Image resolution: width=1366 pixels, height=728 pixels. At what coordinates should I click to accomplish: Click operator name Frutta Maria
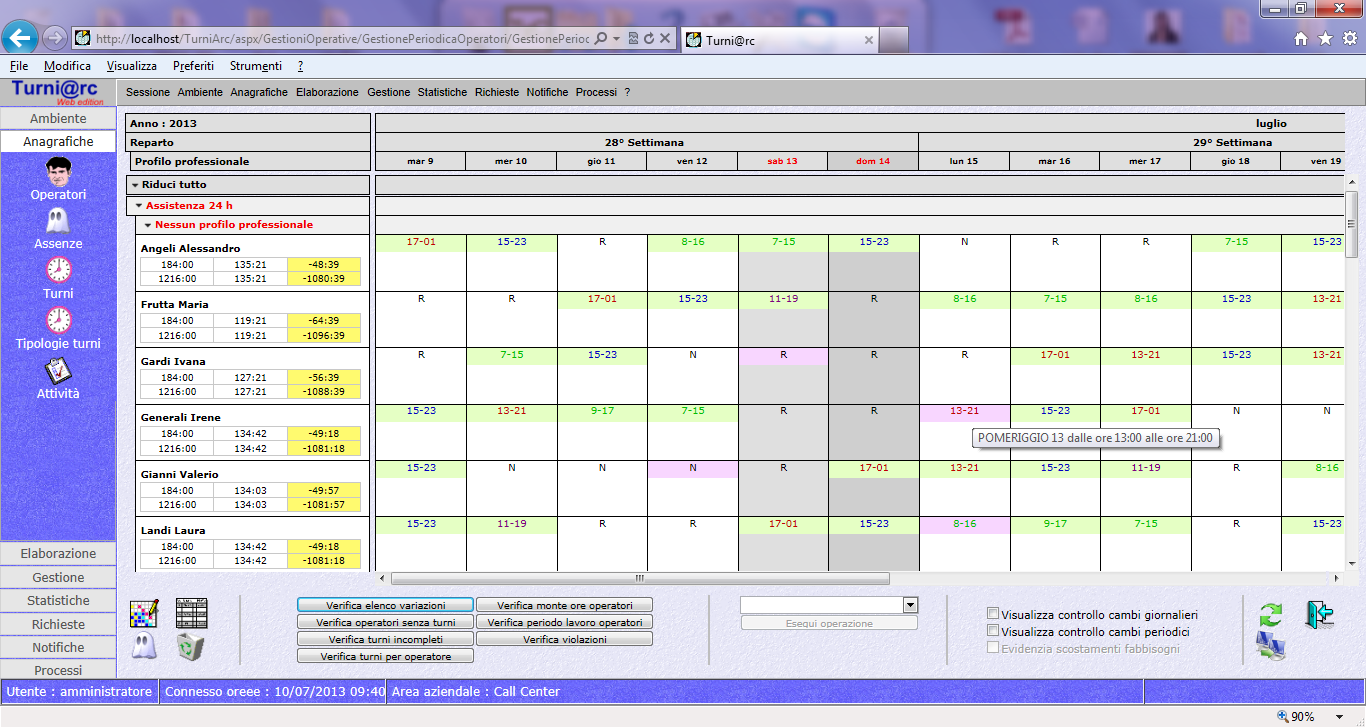pos(174,304)
